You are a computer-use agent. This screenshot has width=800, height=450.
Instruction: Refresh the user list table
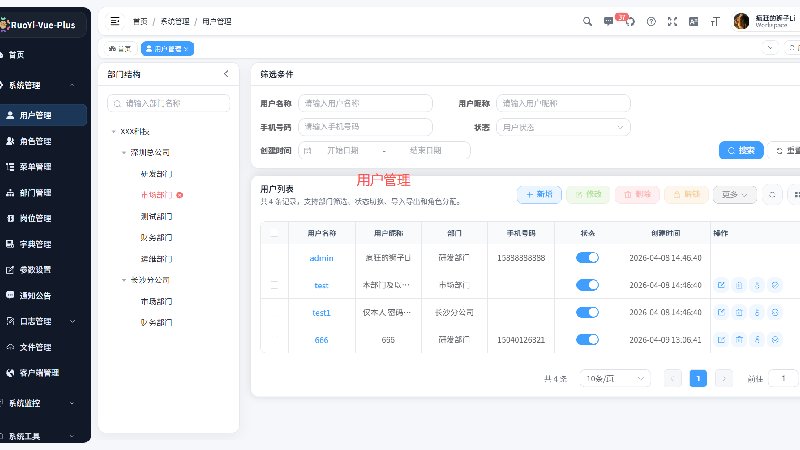pos(772,194)
